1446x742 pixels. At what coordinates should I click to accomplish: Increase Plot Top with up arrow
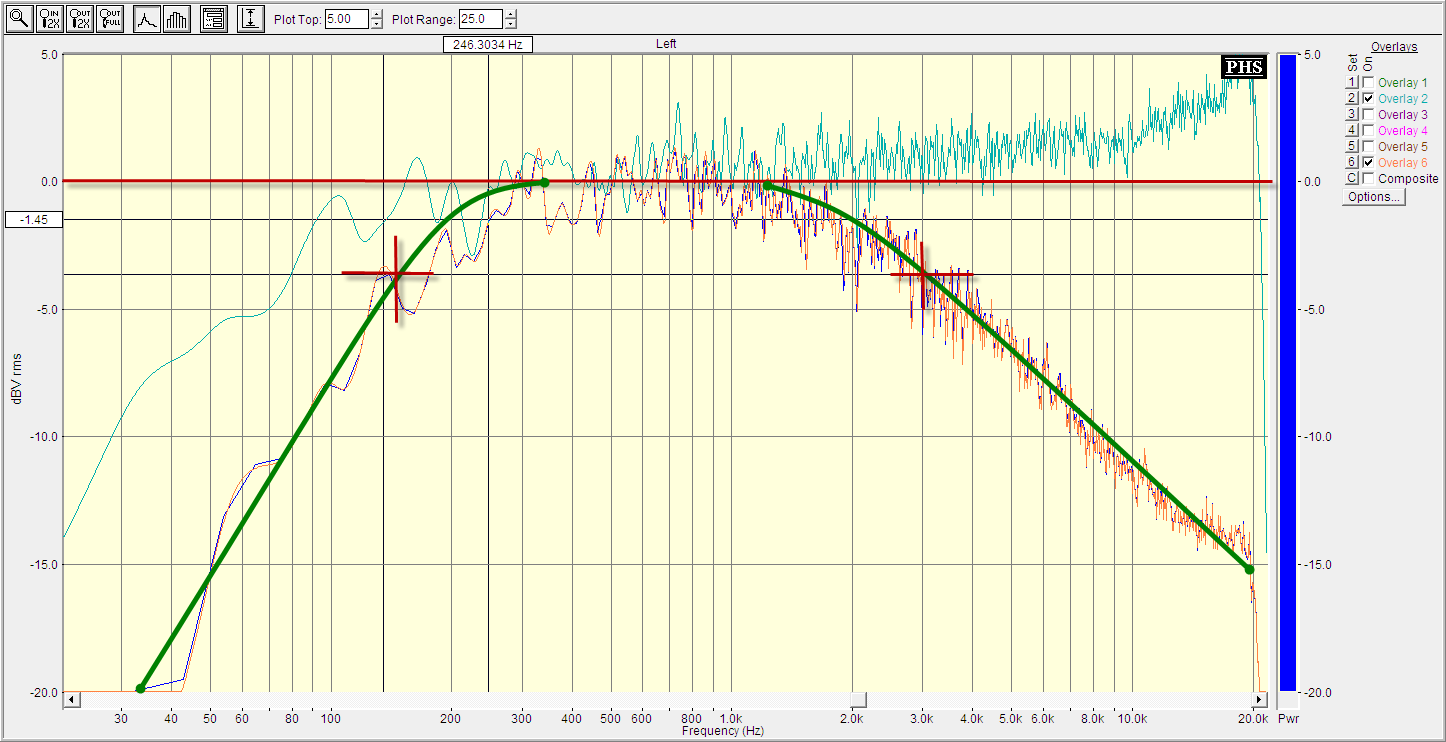[x=376, y=14]
